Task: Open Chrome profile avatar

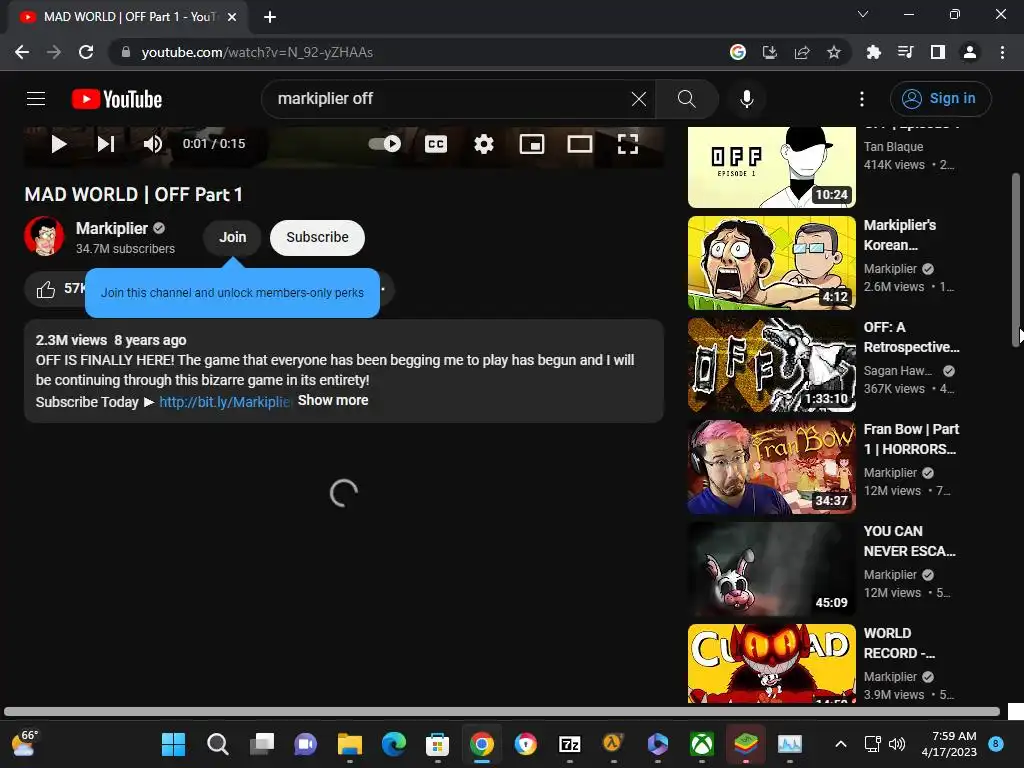Action: (x=970, y=52)
